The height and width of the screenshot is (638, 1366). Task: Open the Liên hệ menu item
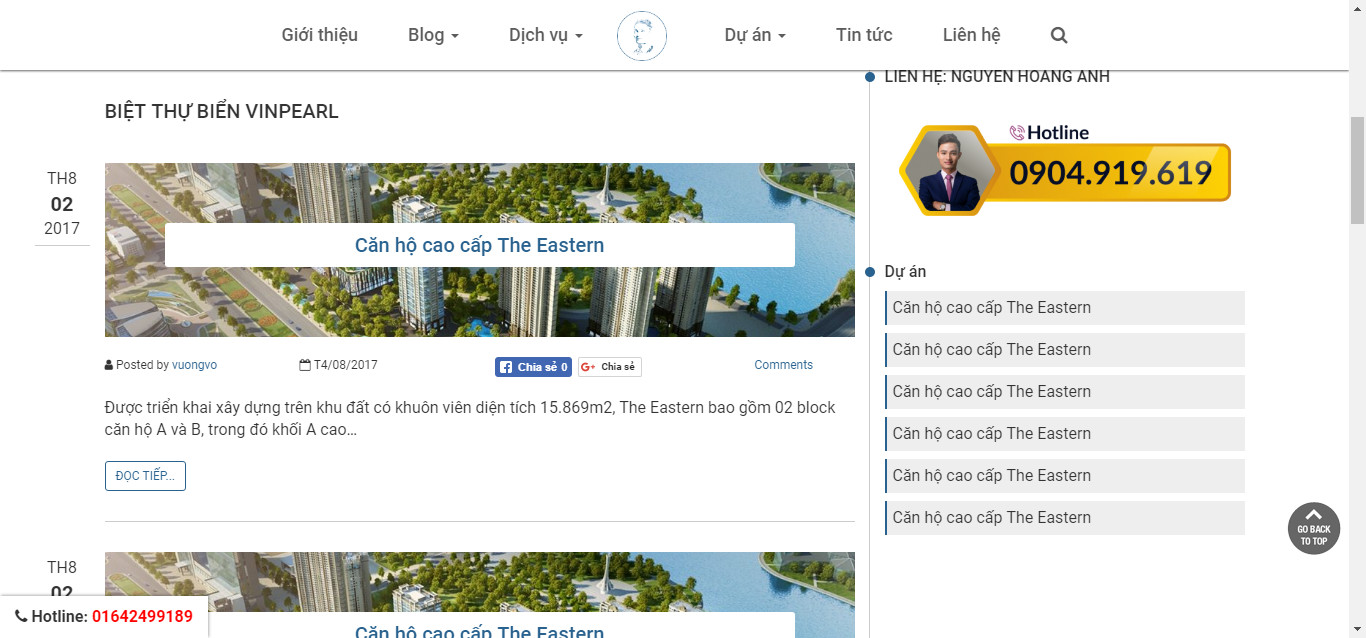click(972, 35)
